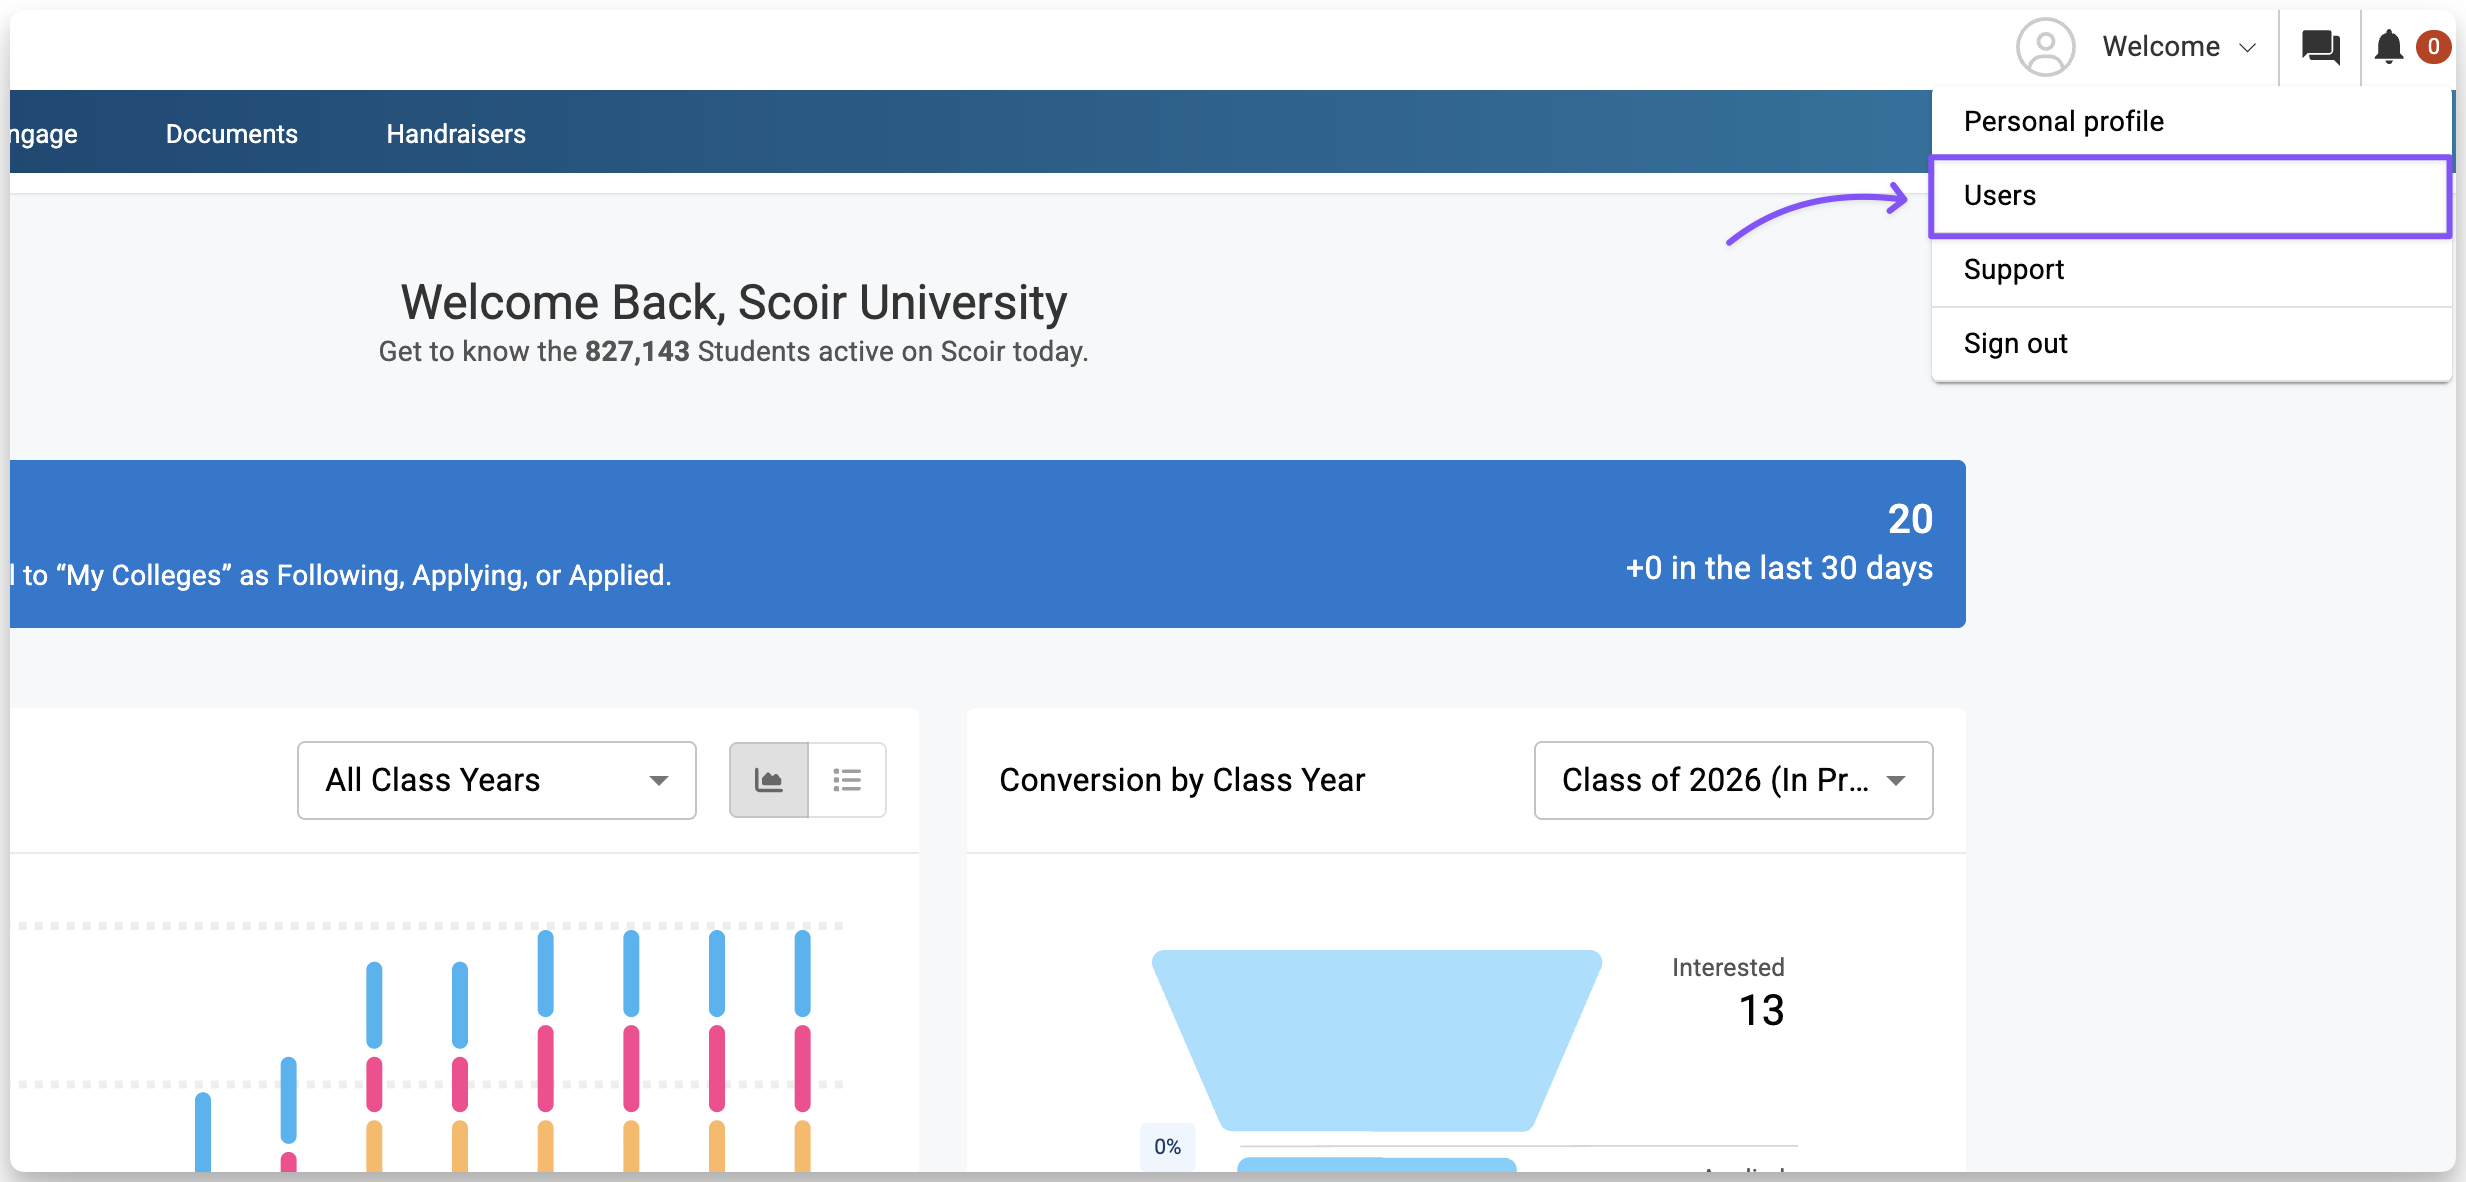
Task: Open the Documents navigation tab
Action: (232, 134)
